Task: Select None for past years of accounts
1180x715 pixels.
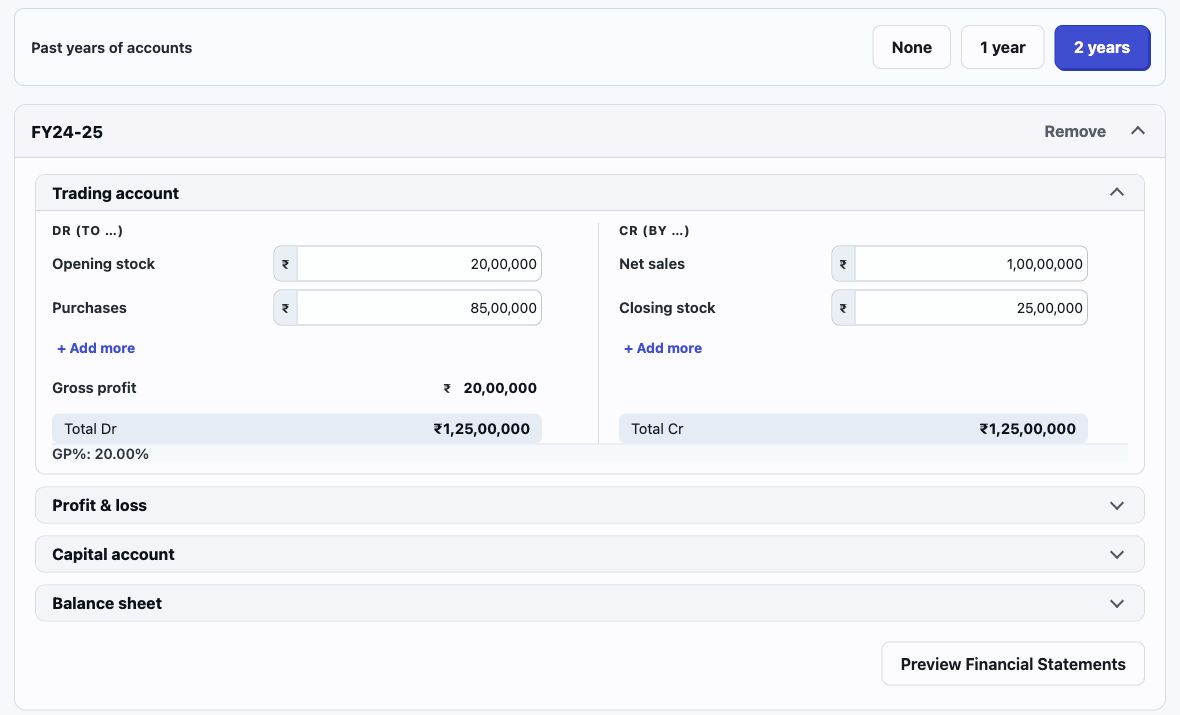Action: click(911, 47)
